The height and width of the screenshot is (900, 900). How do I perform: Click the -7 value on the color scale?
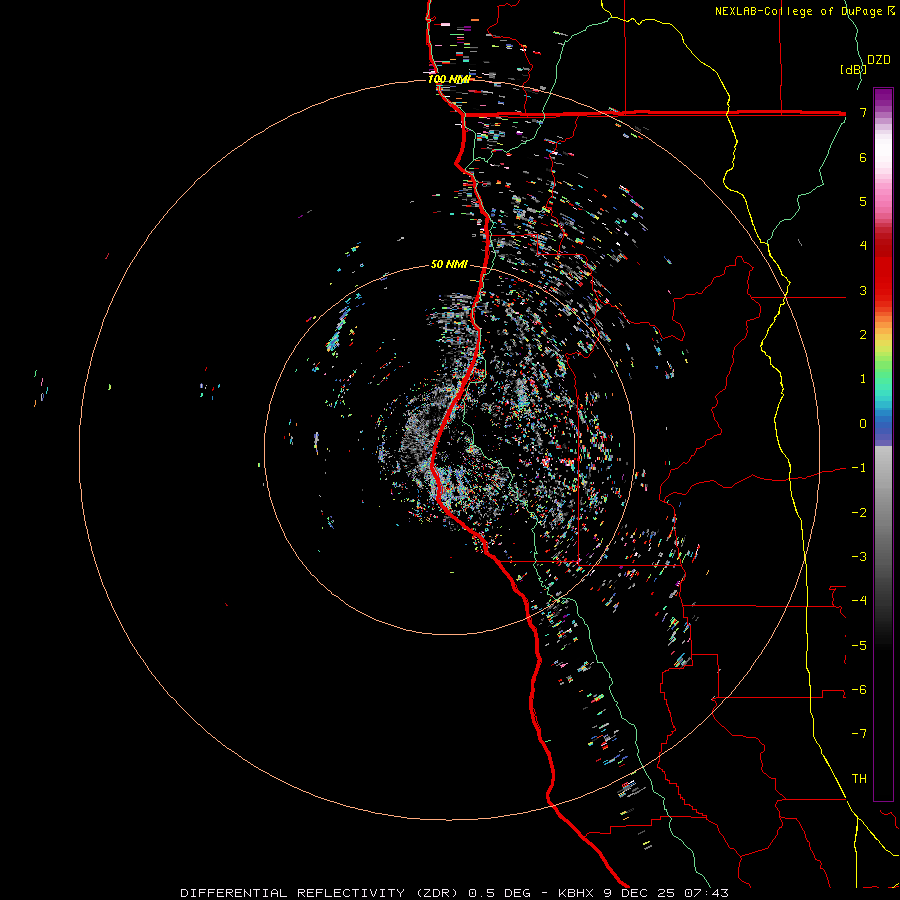859,734
